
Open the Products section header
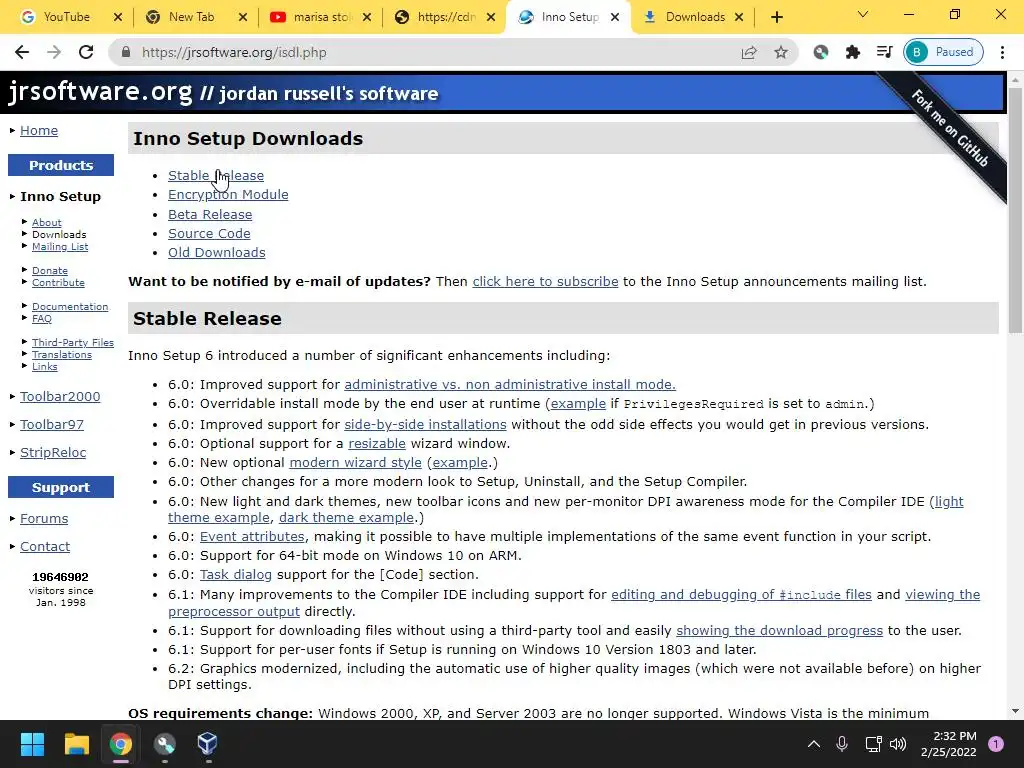coord(61,165)
